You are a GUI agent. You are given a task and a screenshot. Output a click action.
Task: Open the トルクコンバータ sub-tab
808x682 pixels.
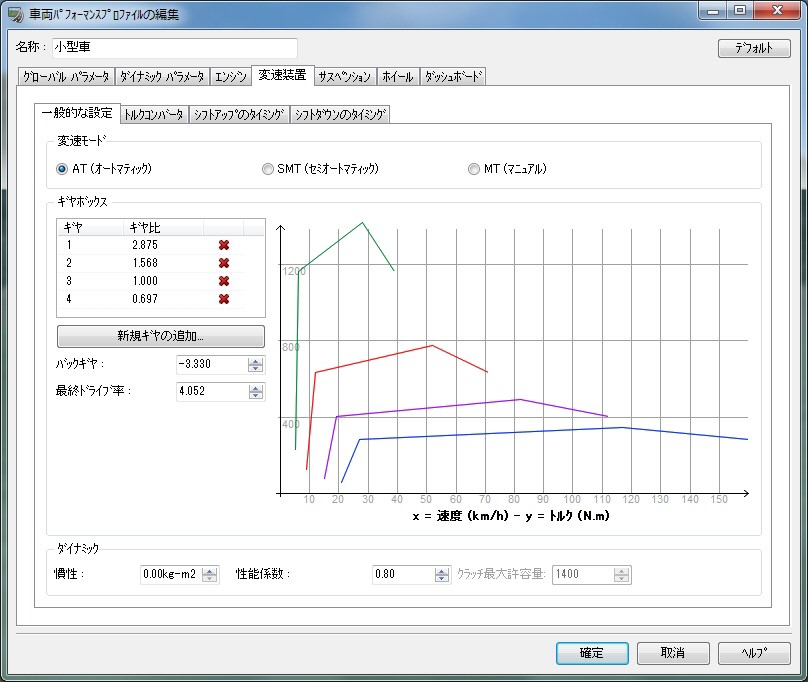pyautogui.click(x=154, y=115)
